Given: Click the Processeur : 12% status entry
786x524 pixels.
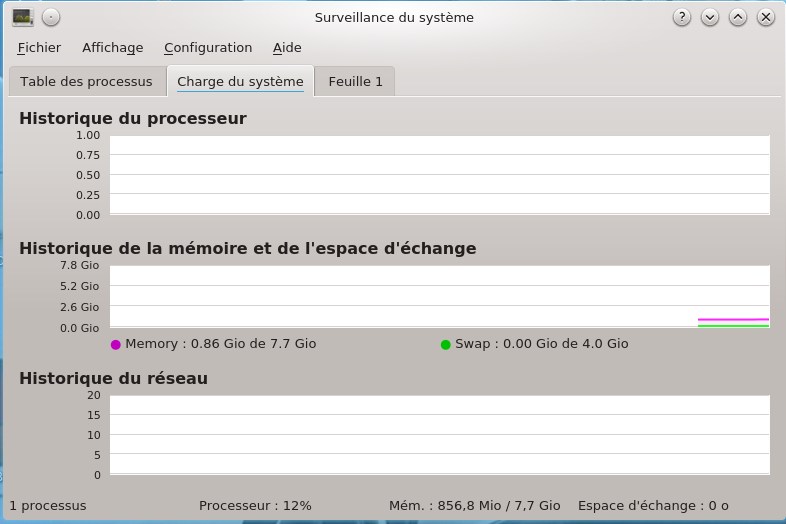Looking at the screenshot, I should point(255,505).
